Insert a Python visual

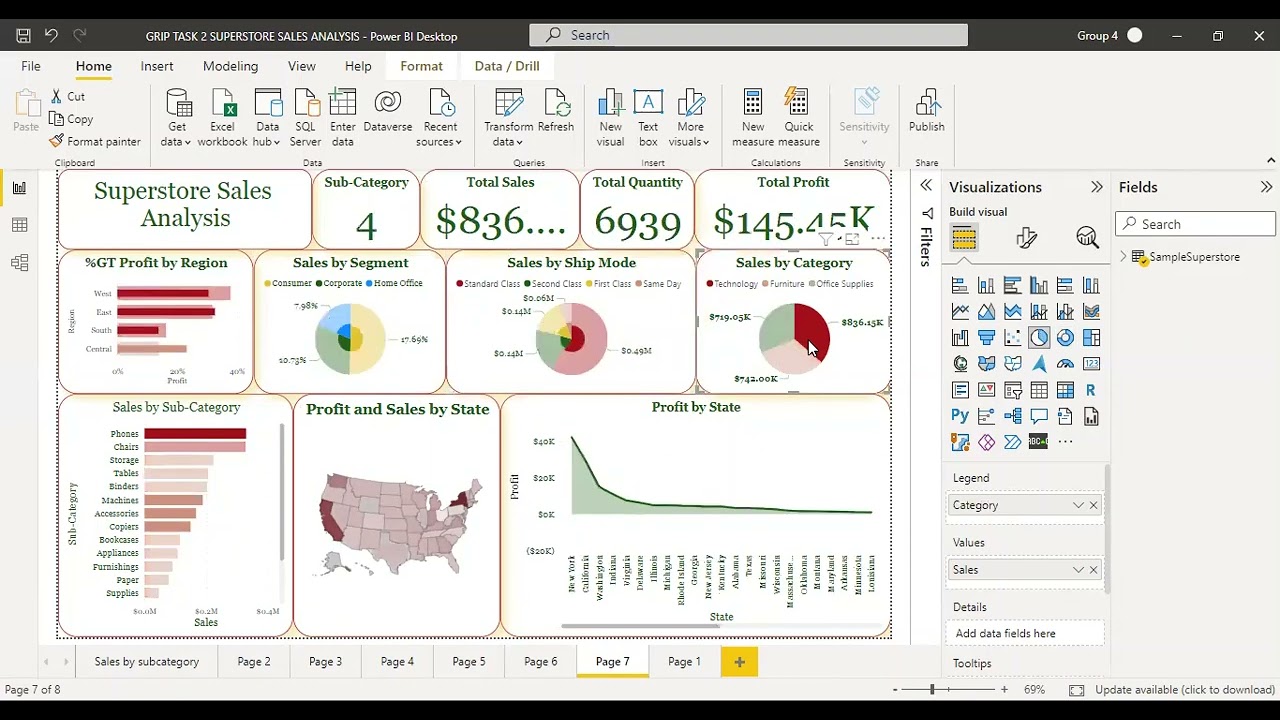point(960,416)
